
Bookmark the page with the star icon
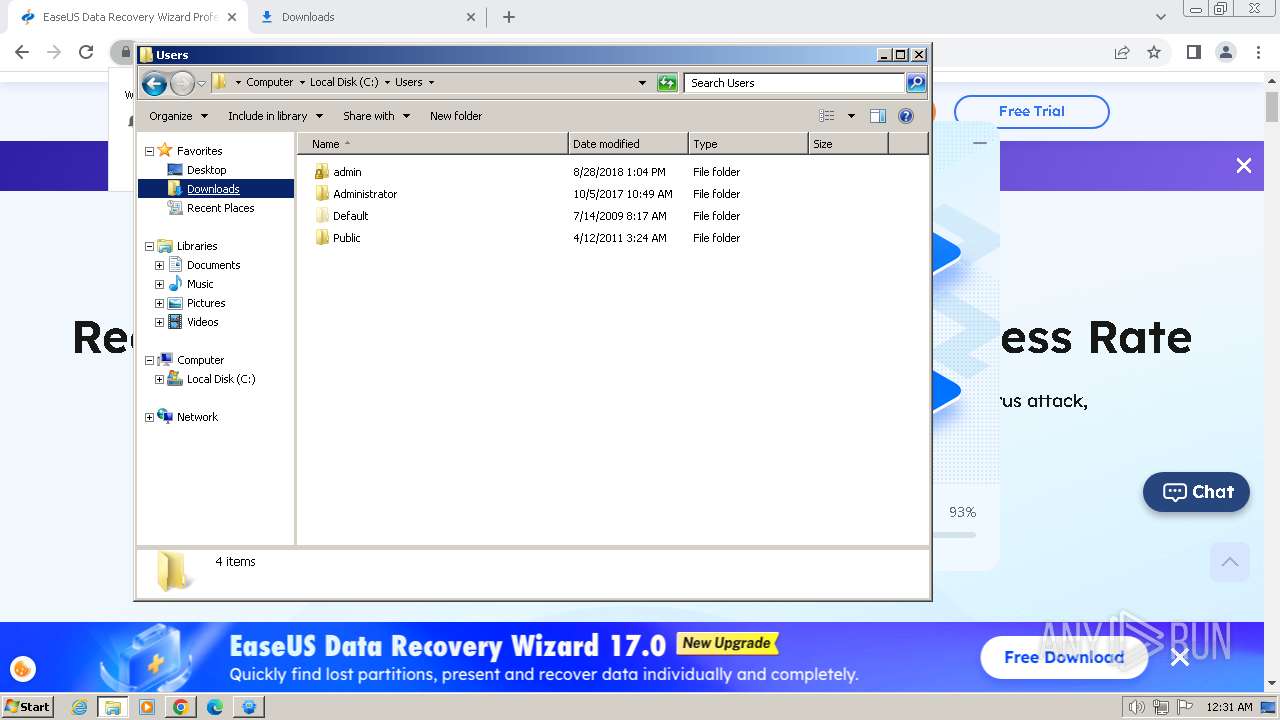pyautogui.click(x=1154, y=52)
